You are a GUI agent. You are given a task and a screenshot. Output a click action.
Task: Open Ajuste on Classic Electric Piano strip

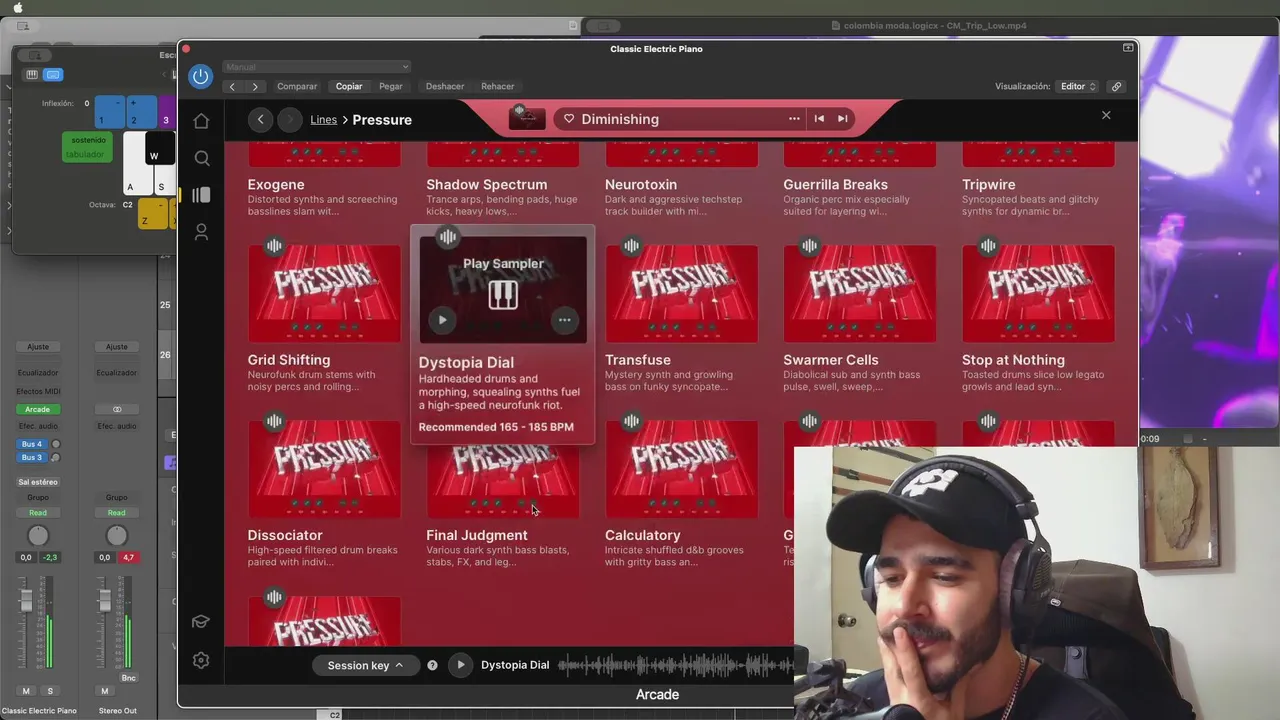coord(38,347)
